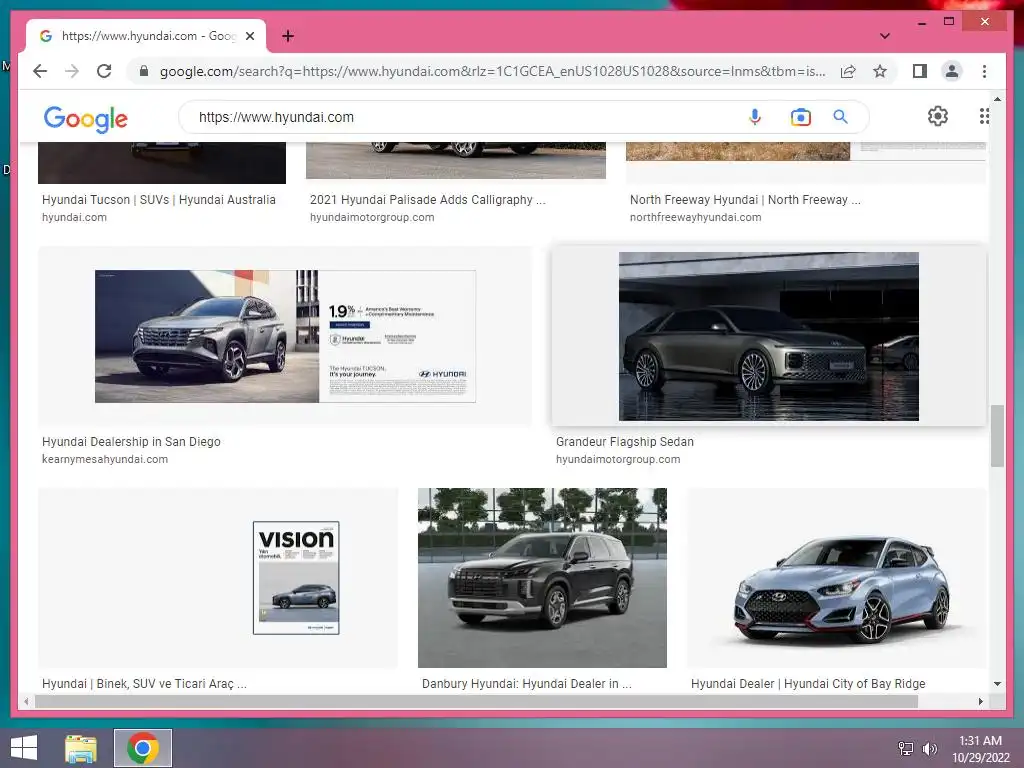
Task: Go back to previous page in Chrome
Action: click(40, 71)
